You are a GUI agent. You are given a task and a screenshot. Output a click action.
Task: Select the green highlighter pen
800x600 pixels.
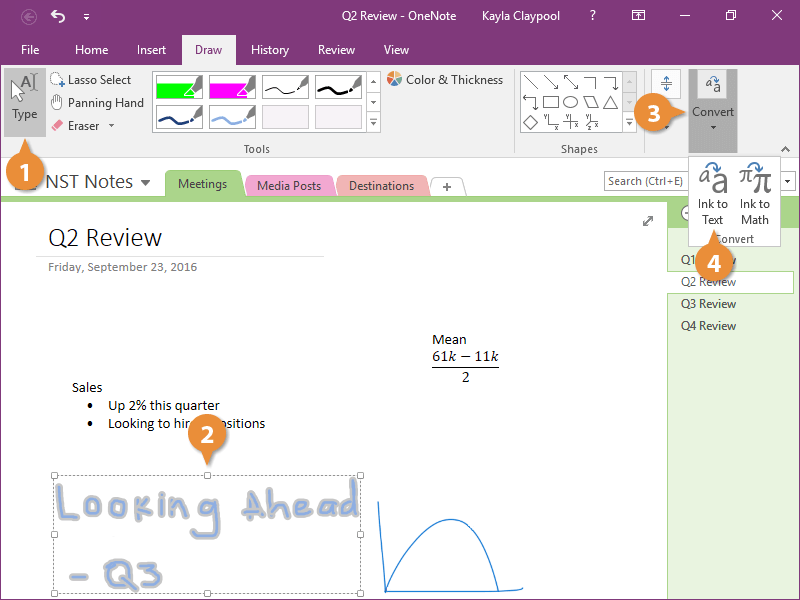coord(179,87)
